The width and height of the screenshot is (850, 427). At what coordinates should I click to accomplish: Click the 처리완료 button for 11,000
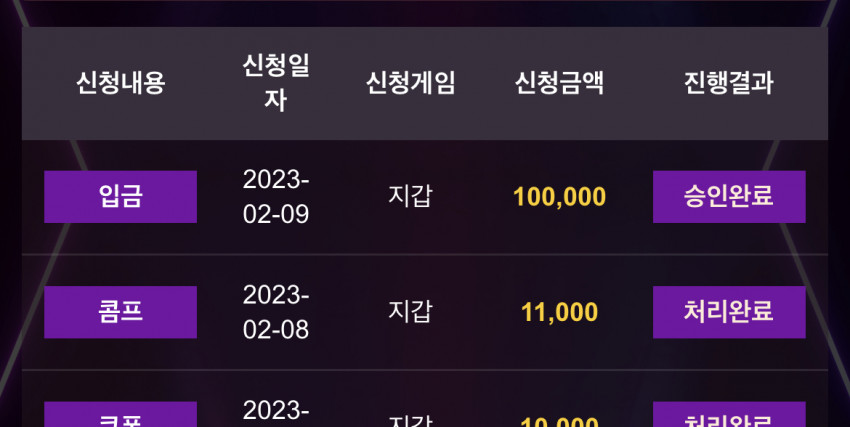pyautogui.click(x=729, y=312)
